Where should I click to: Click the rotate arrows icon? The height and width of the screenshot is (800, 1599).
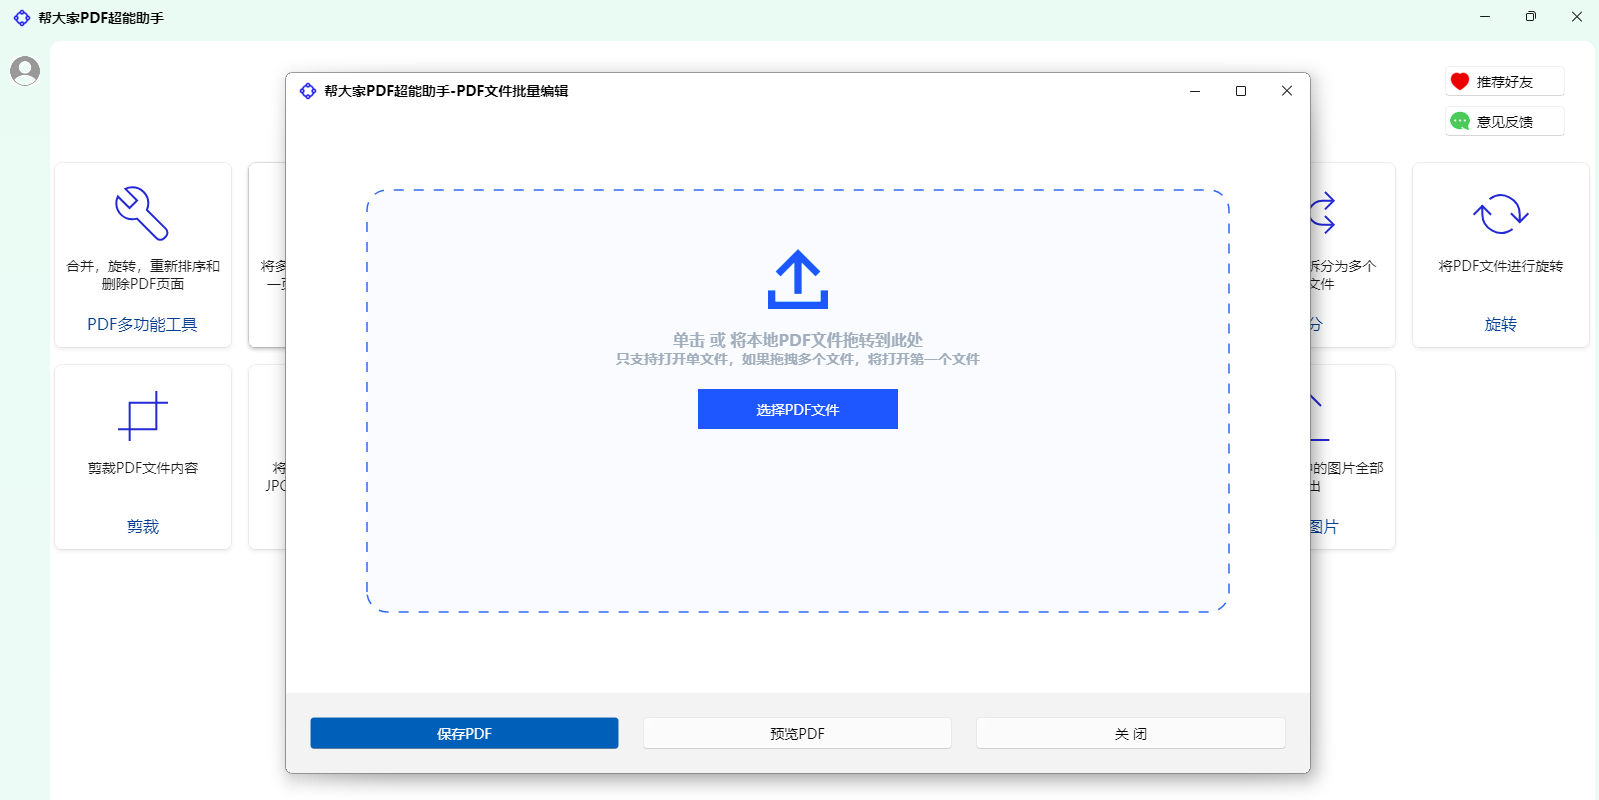click(x=1500, y=213)
